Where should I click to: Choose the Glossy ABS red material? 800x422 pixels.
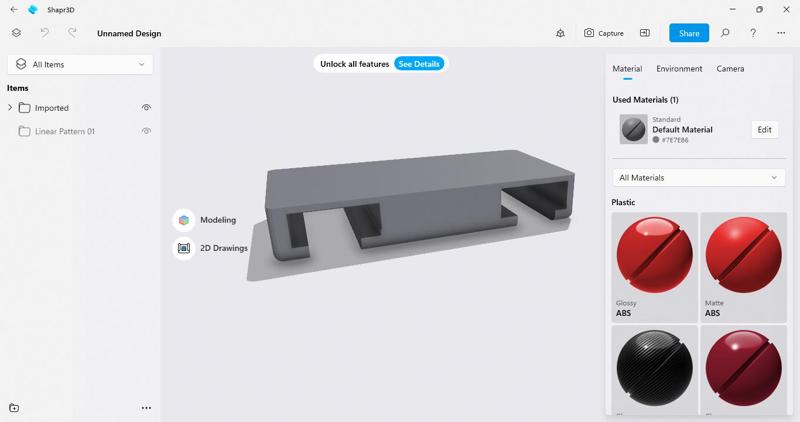pyautogui.click(x=655, y=267)
